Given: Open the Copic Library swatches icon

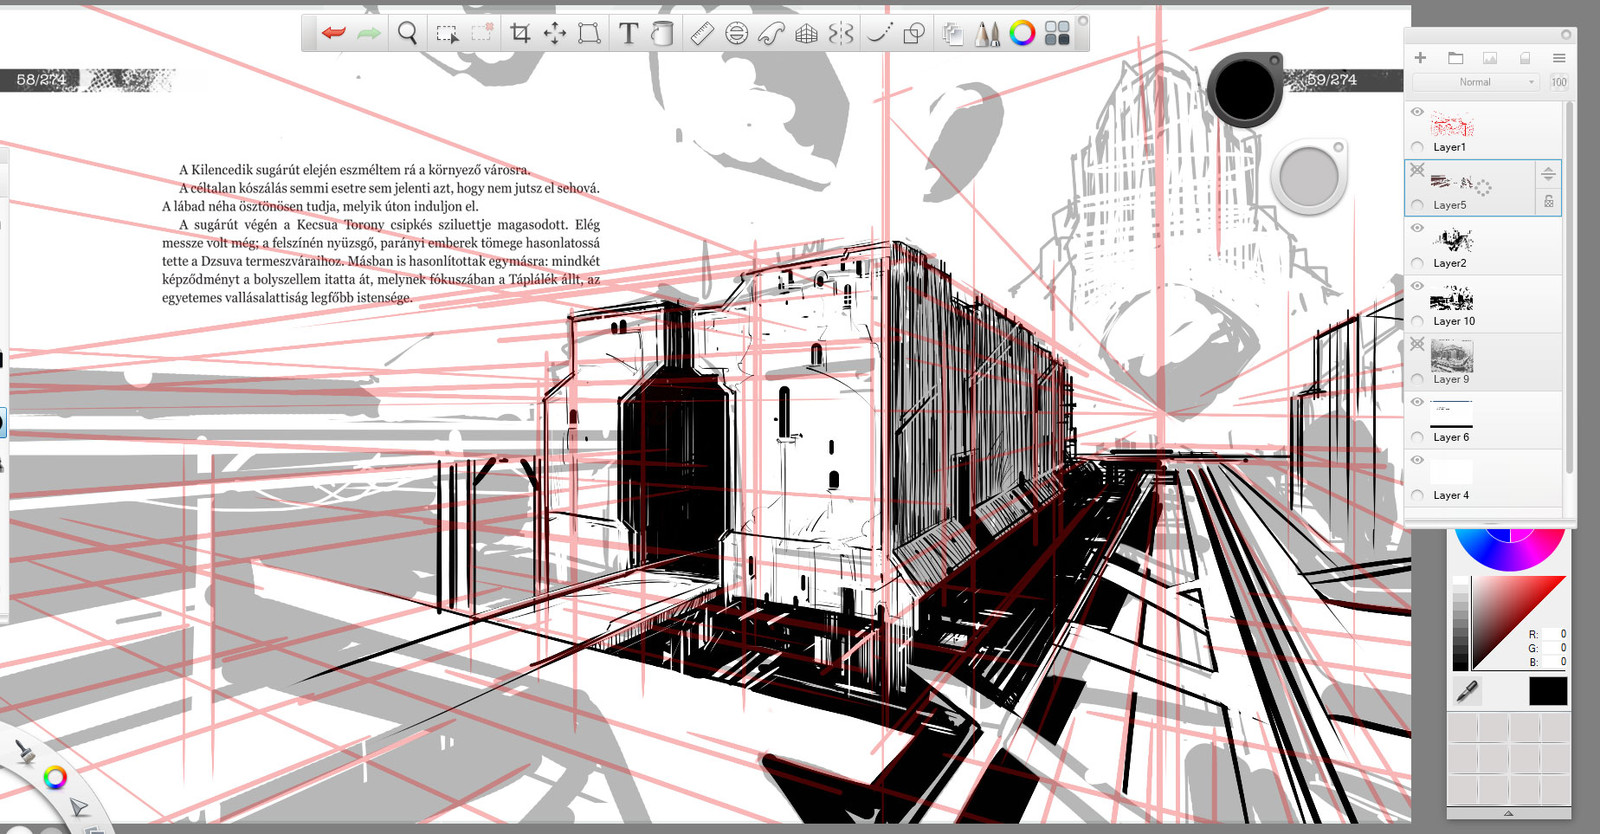Looking at the screenshot, I should pos(1057,33).
